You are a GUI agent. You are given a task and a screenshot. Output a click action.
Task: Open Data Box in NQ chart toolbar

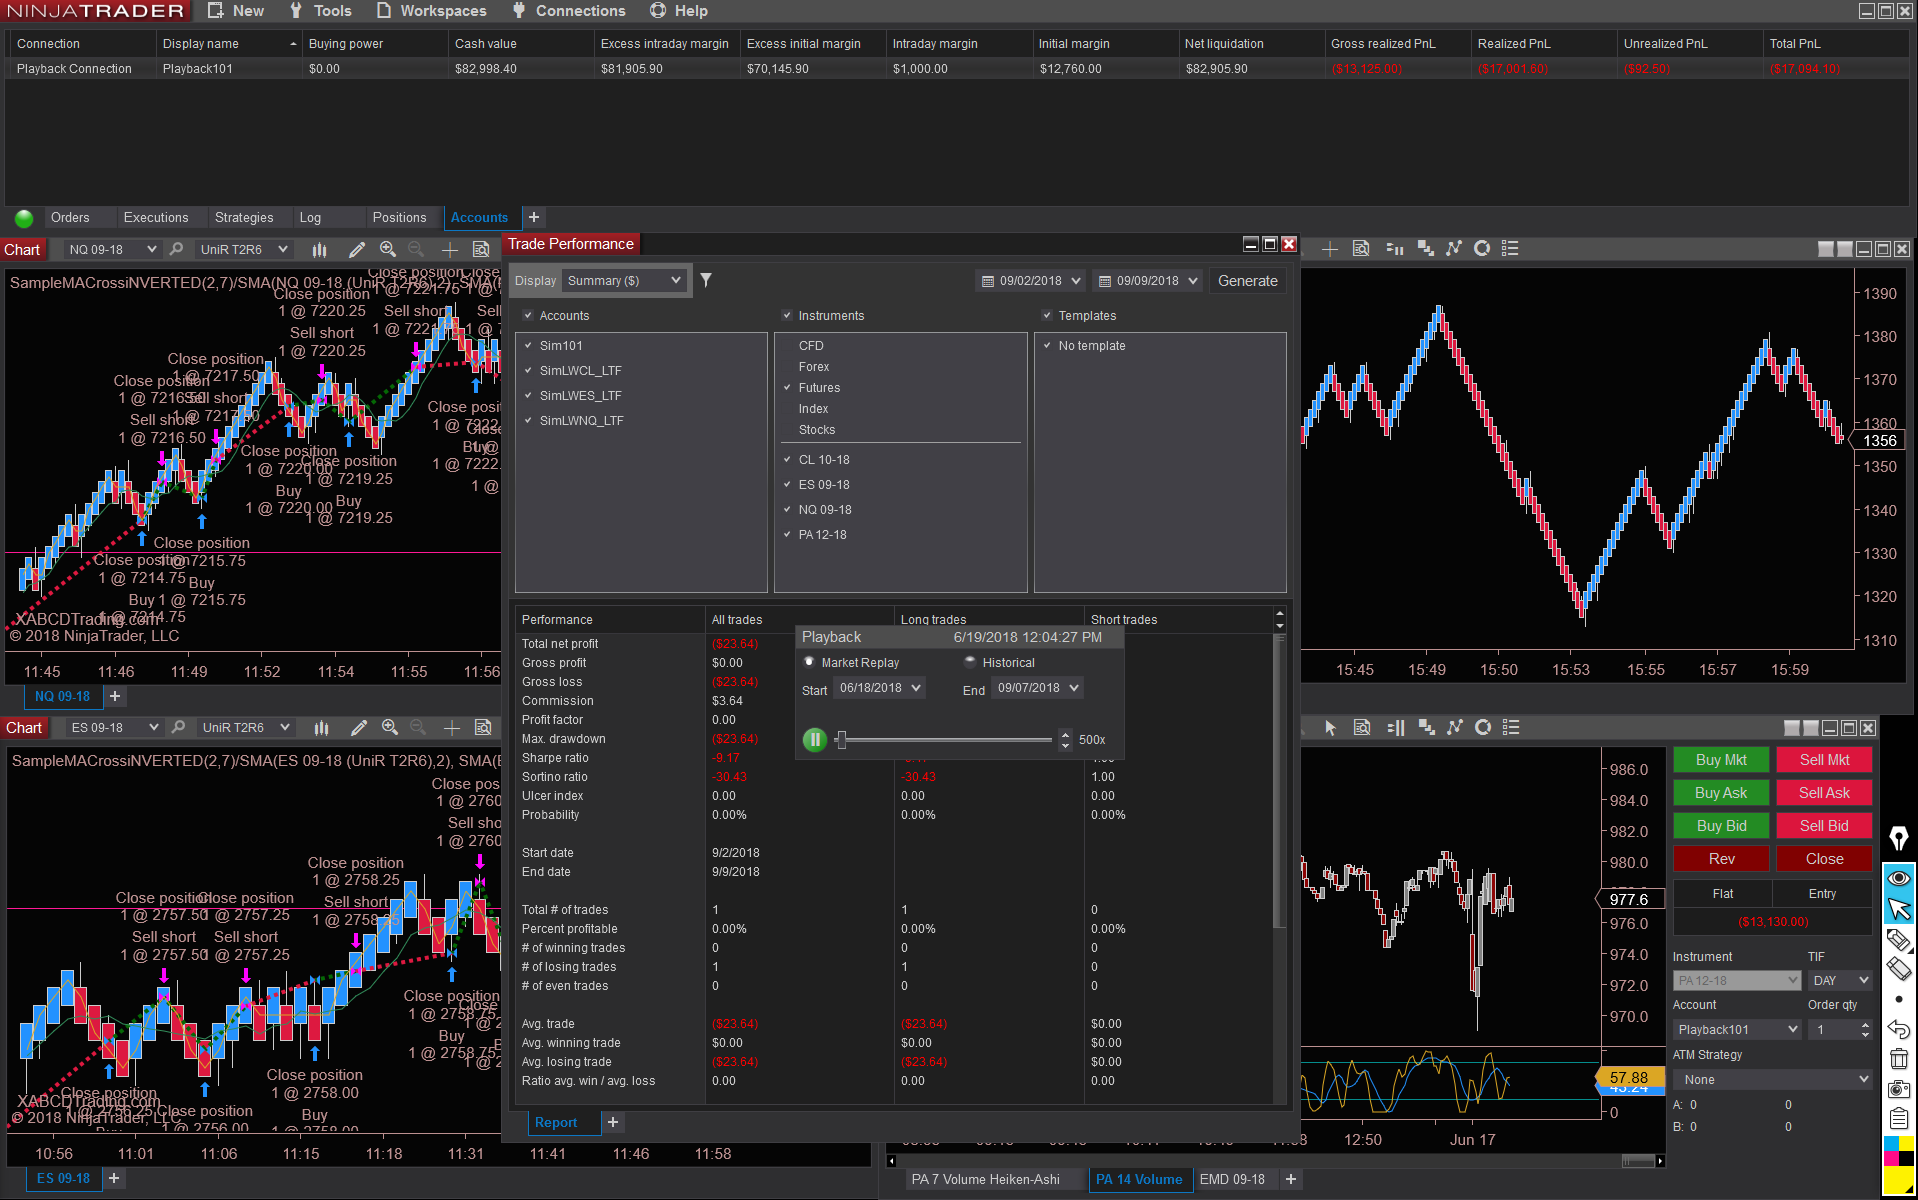481,249
